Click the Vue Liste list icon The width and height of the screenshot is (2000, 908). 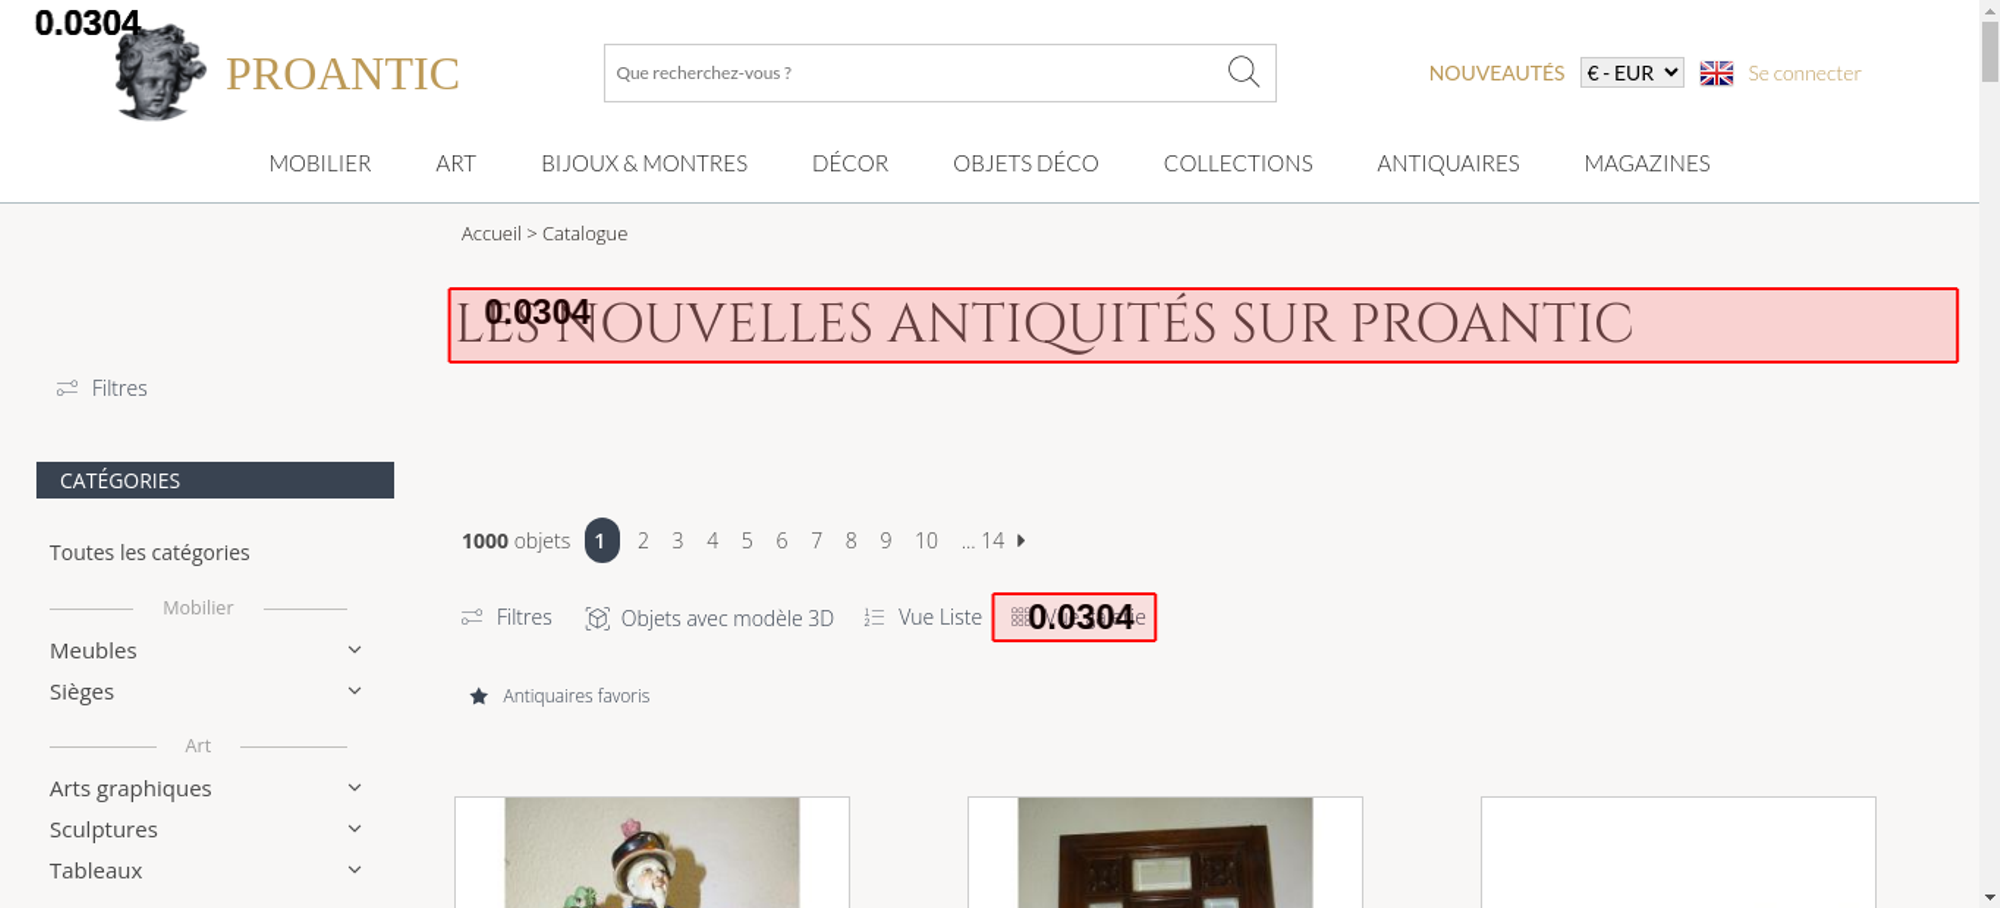[x=874, y=618]
